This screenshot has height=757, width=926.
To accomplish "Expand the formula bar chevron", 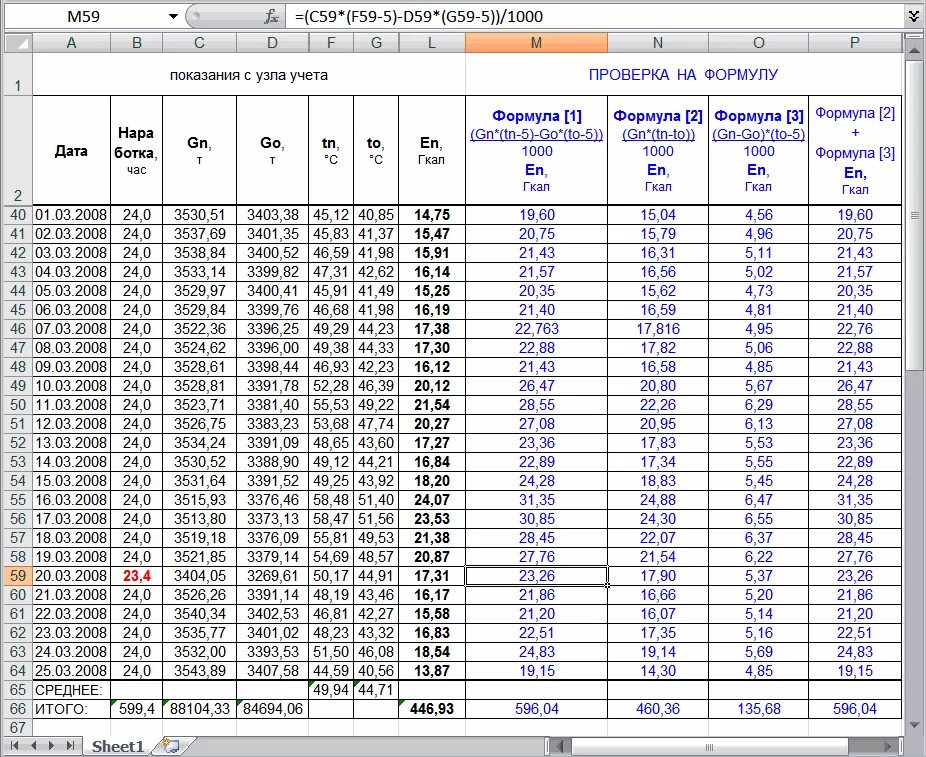I will [914, 17].
